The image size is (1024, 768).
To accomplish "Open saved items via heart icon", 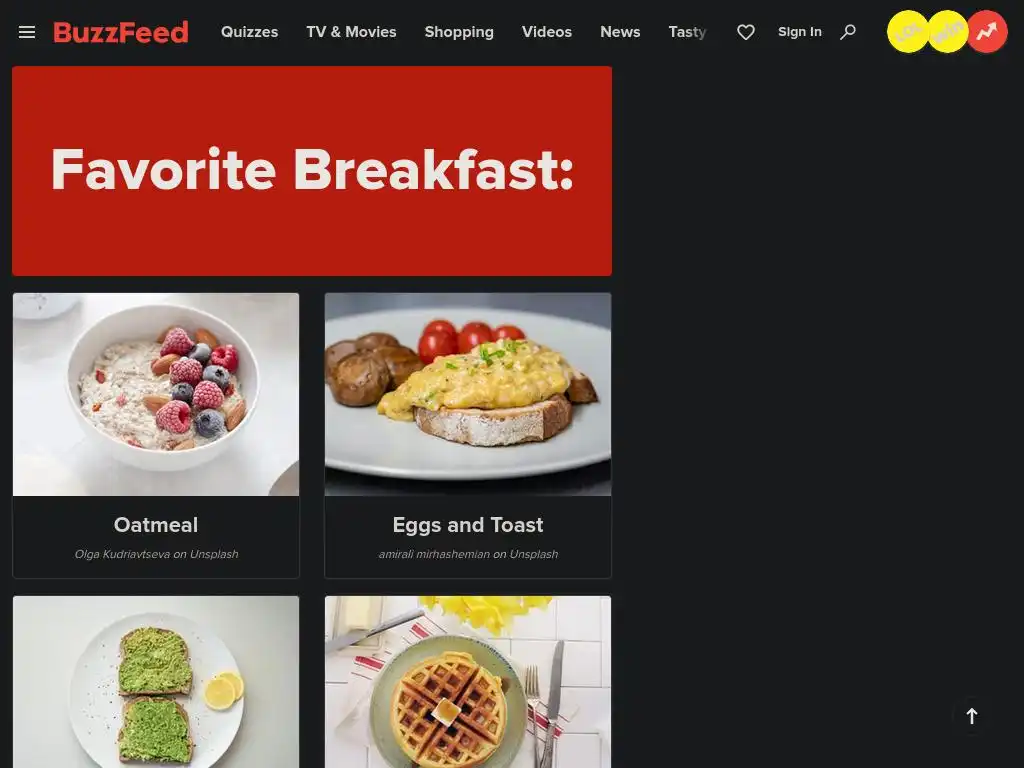I will [x=746, y=32].
